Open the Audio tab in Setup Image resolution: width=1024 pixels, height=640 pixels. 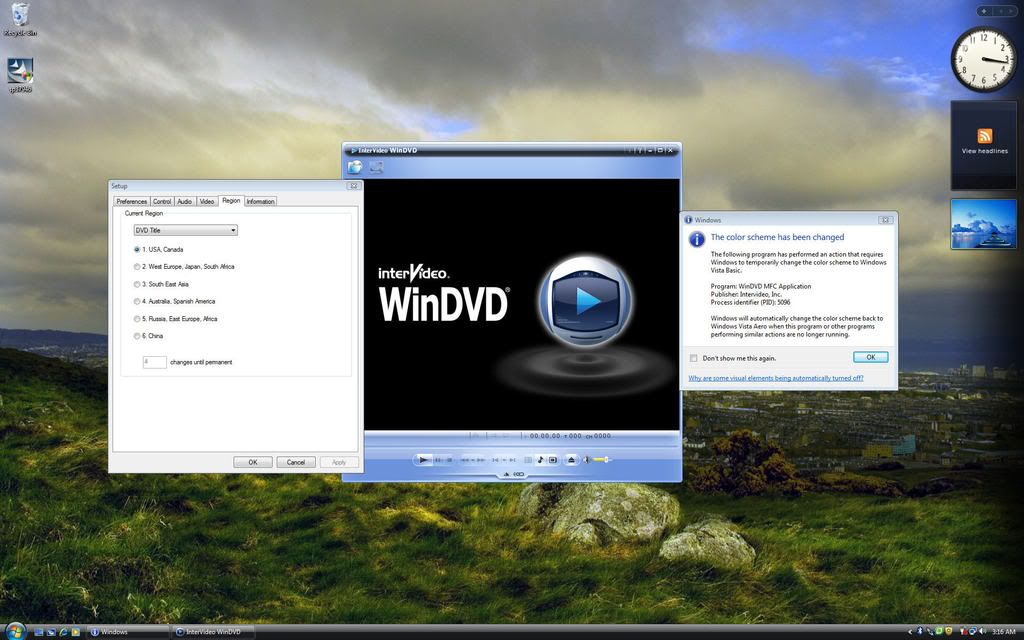185,201
